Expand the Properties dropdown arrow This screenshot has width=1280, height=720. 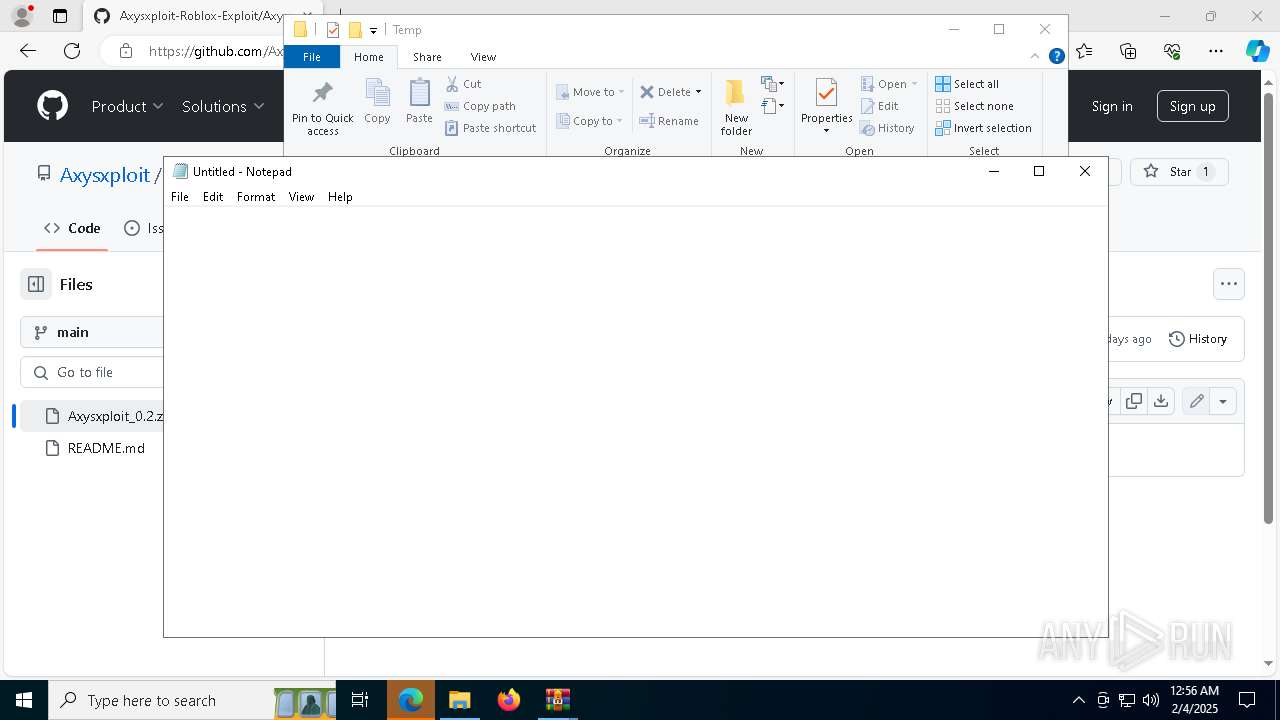click(826, 130)
